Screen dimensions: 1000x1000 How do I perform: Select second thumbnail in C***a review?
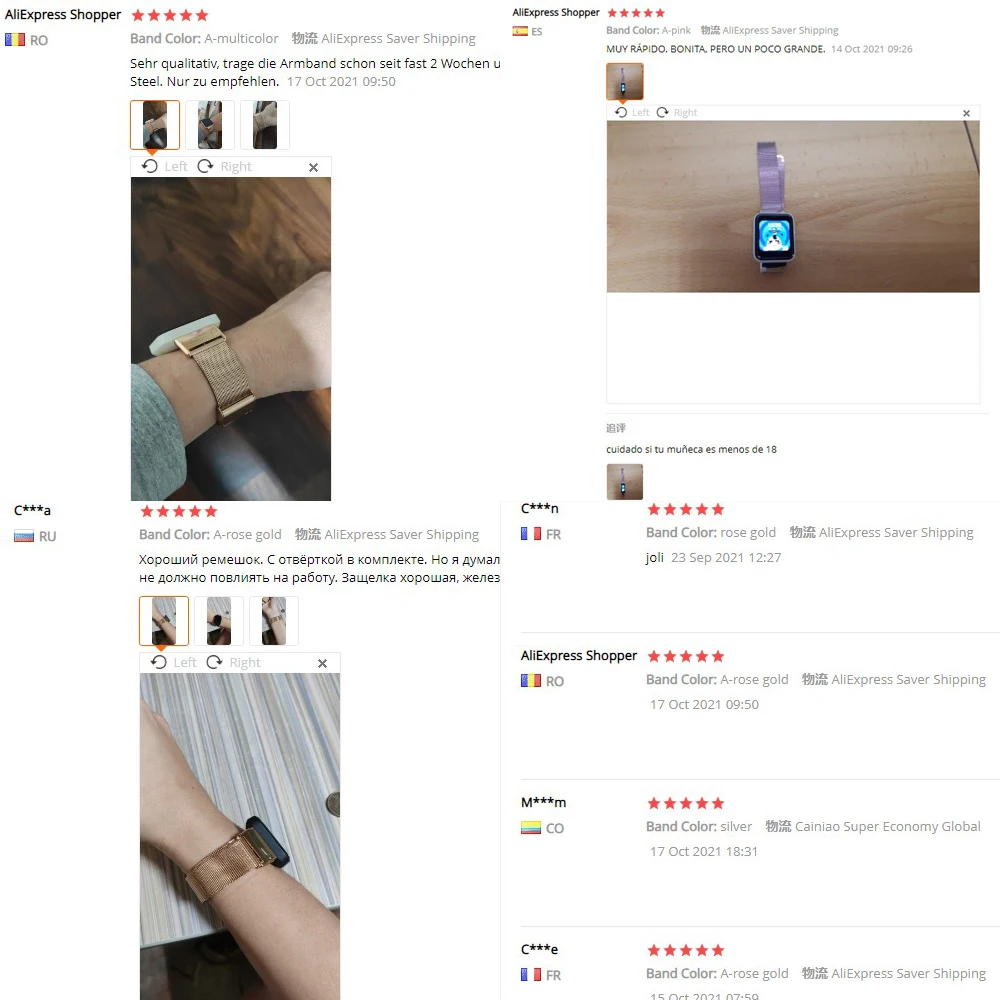(219, 621)
